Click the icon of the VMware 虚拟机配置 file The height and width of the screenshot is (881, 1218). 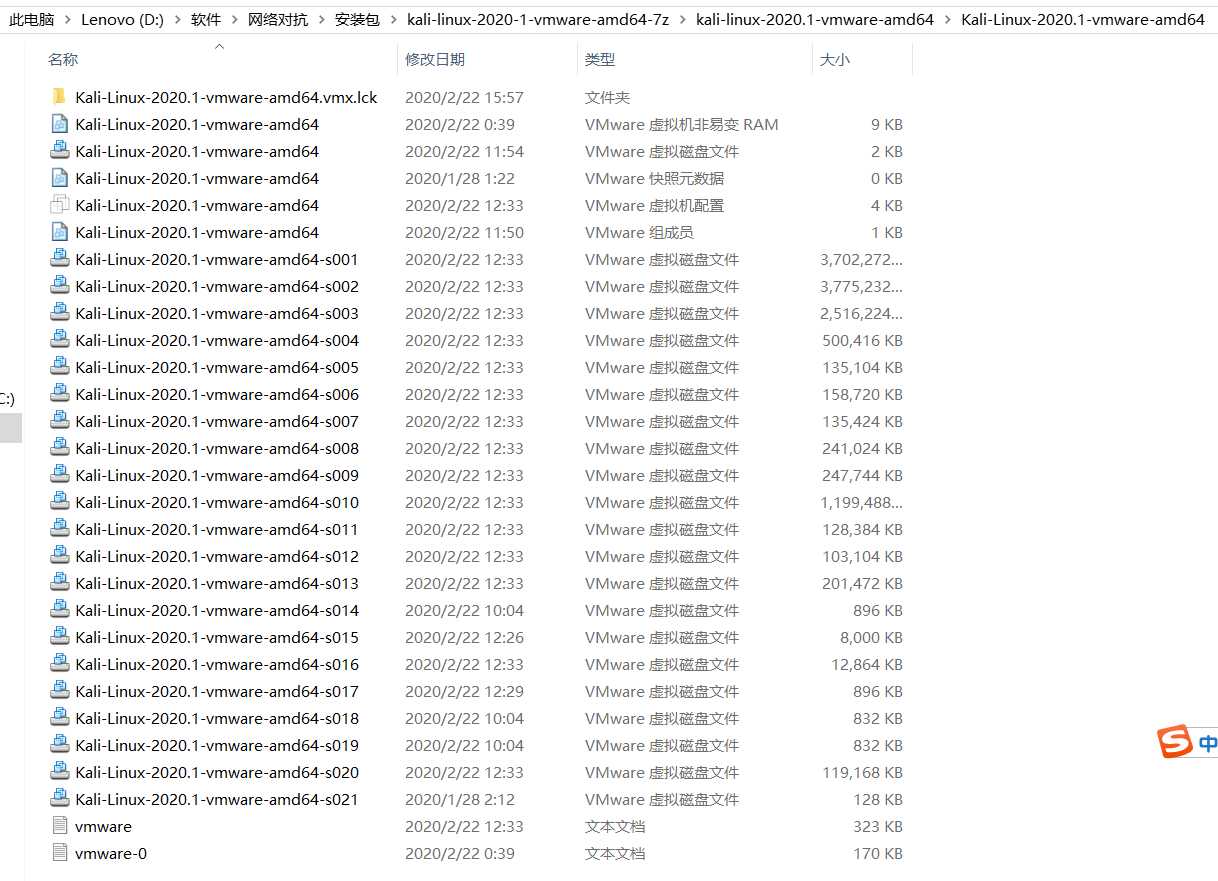click(x=60, y=205)
